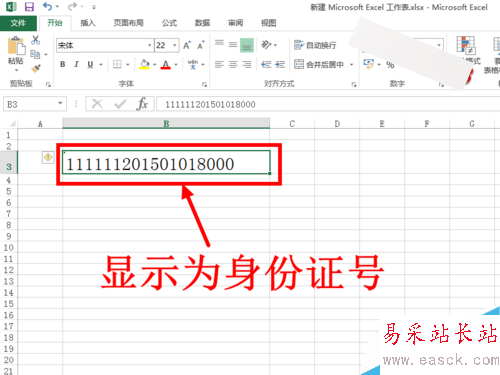Image resolution: width=500 pixels, height=375 pixels.
Task: Open the 合并后居中 dropdown arrow
Action: point(351,64)
